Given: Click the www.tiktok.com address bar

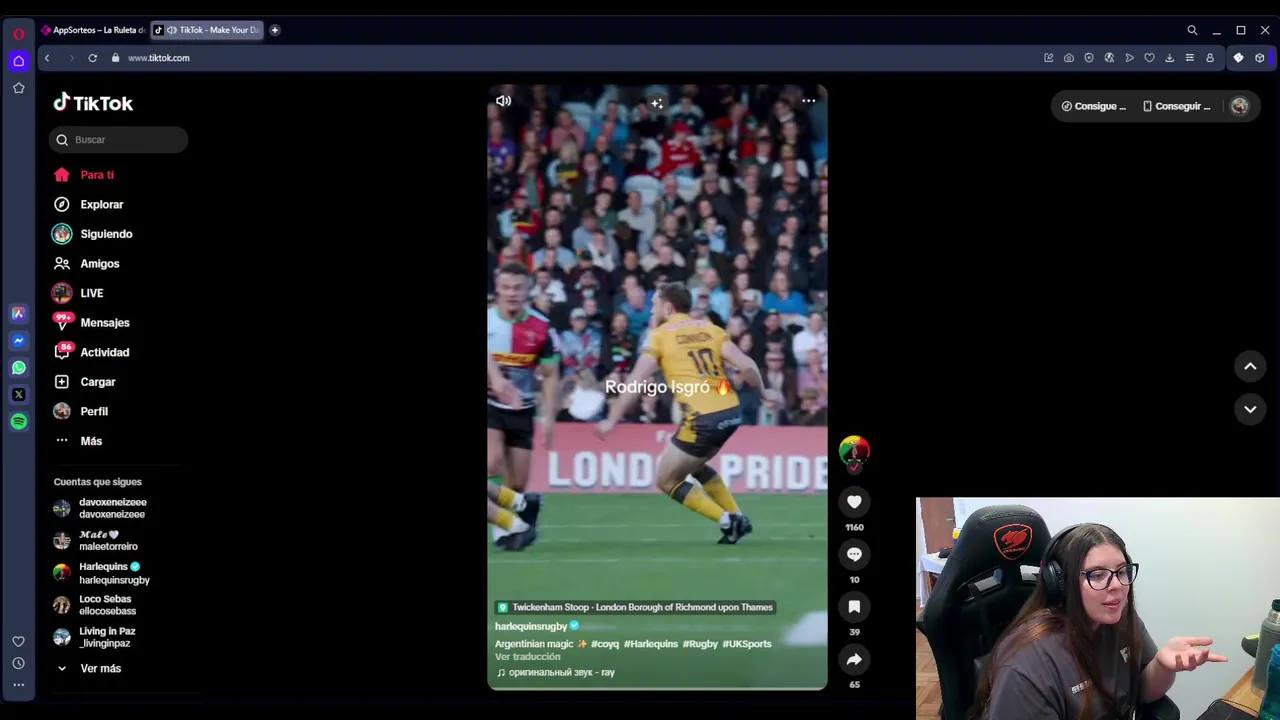Looking at the screenshot, I should click(158, 58).
